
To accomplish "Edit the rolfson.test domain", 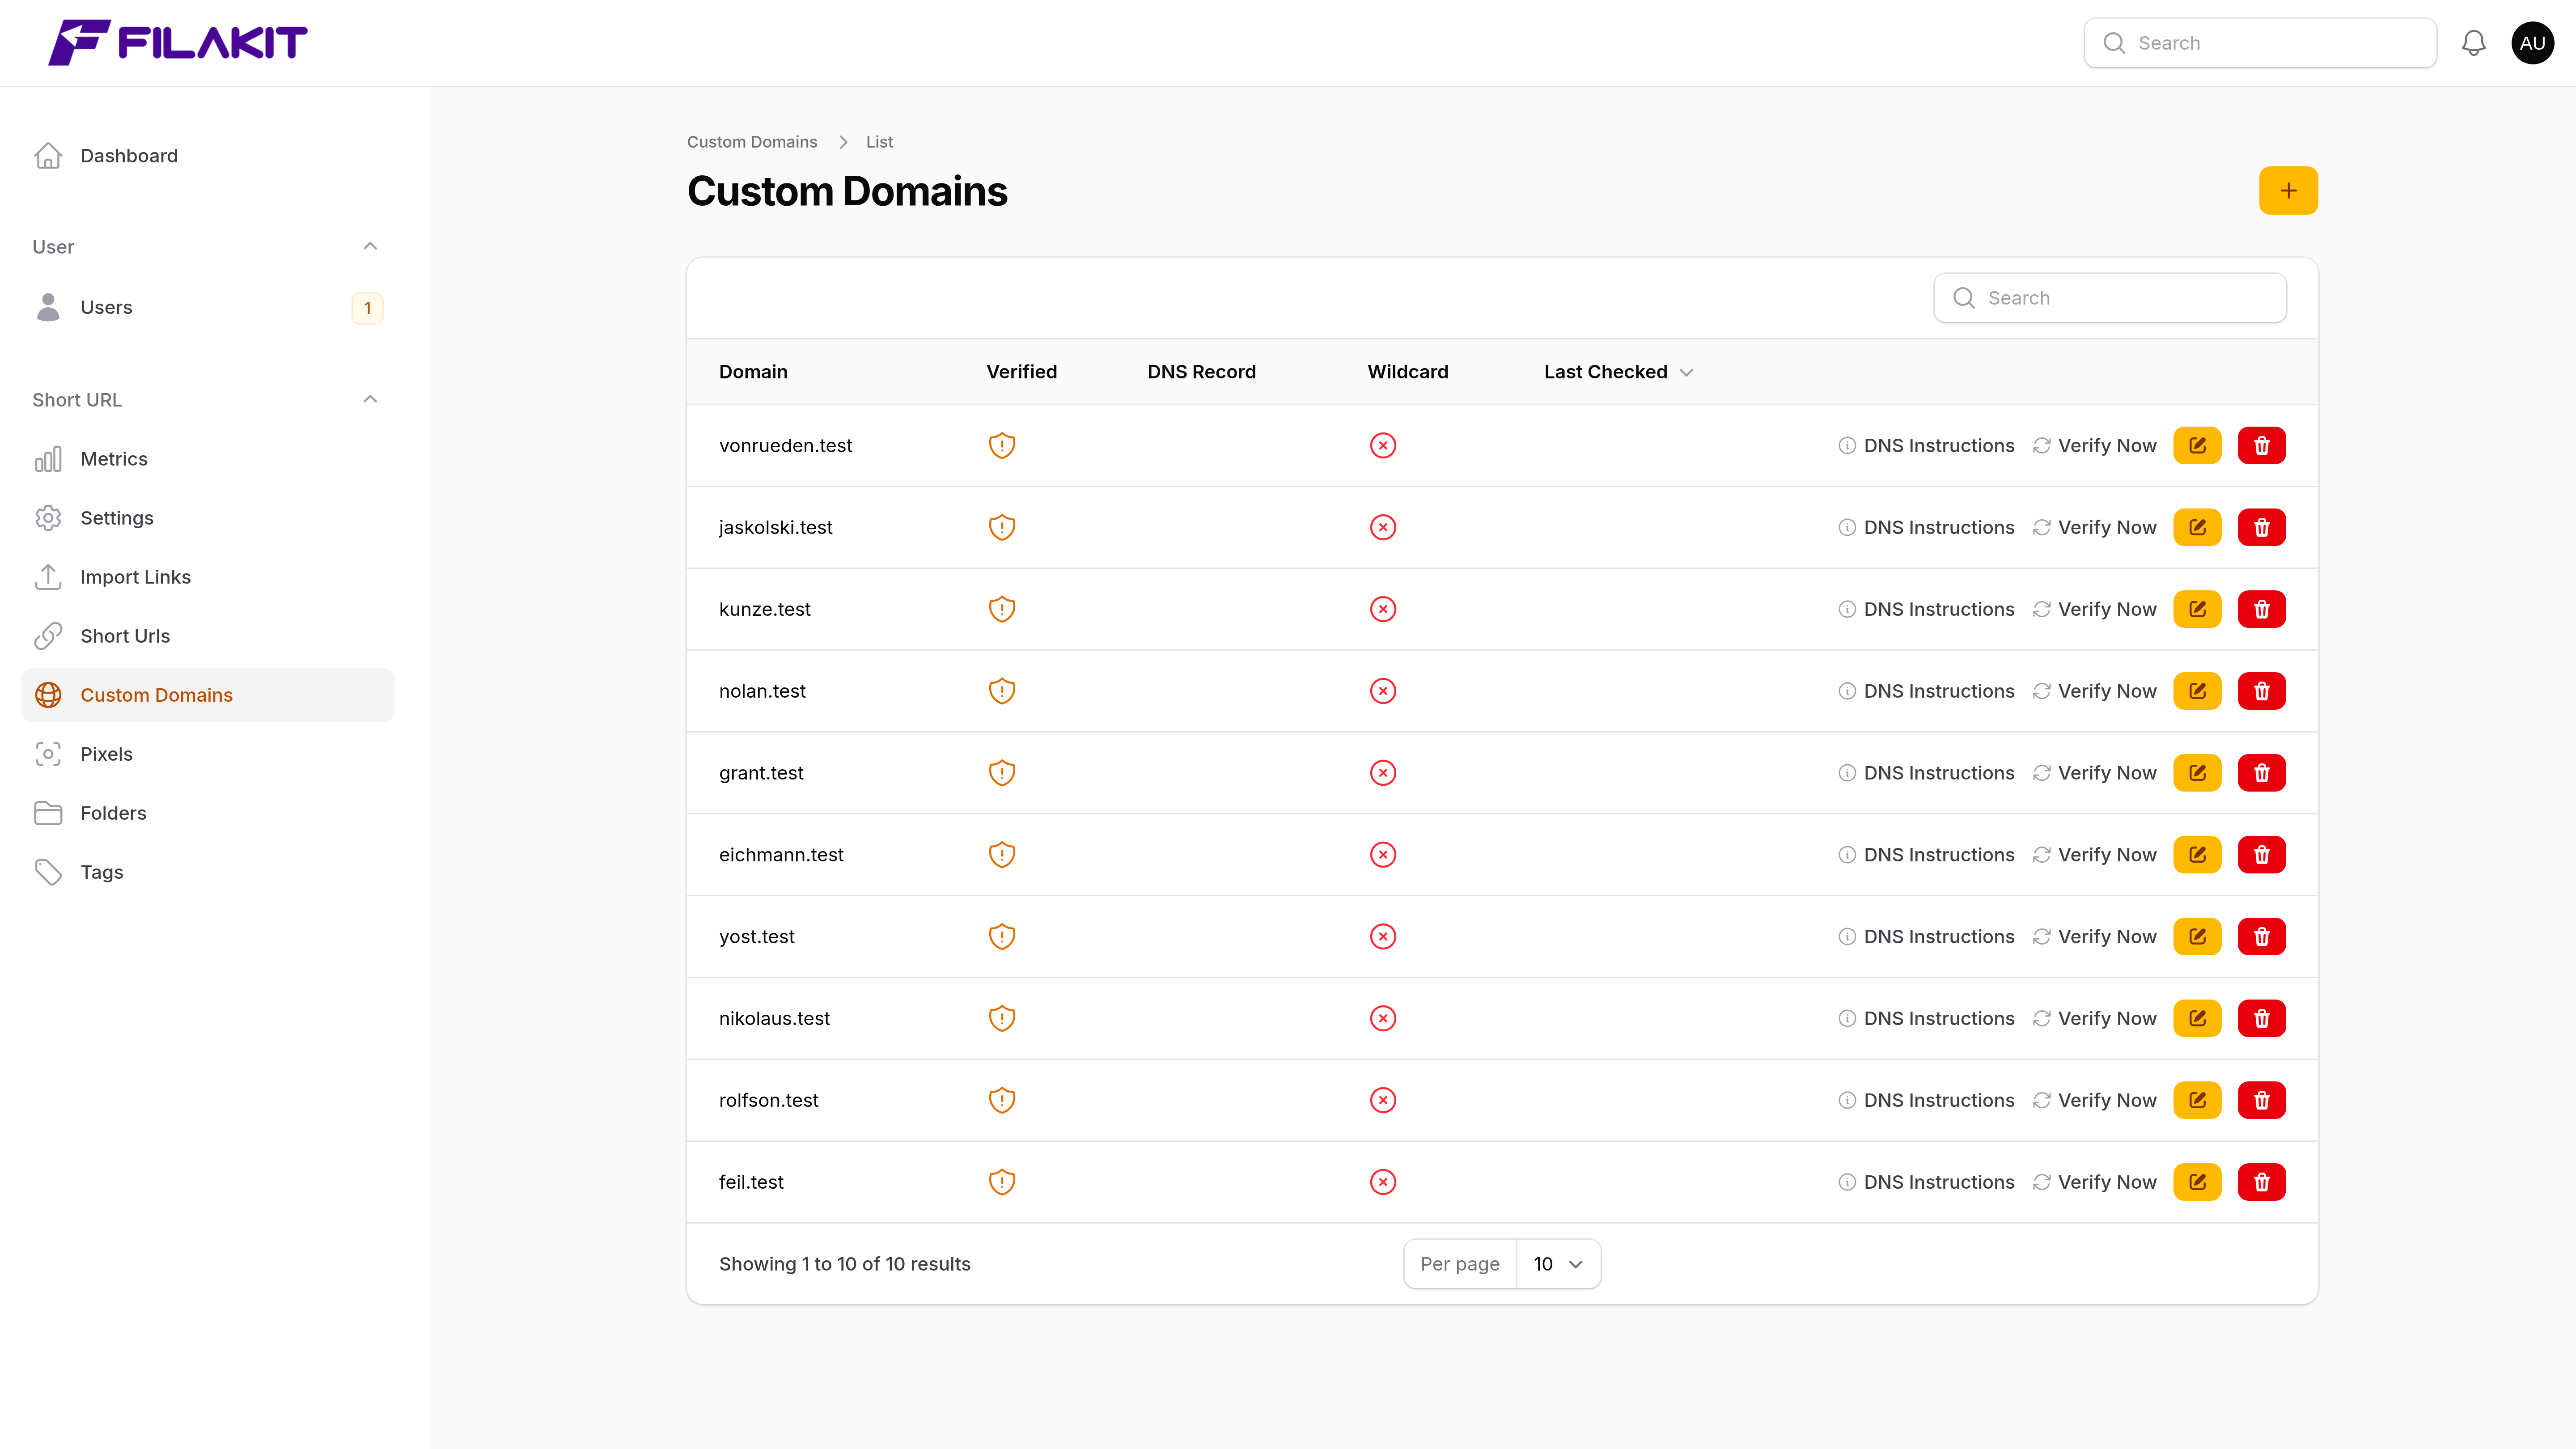I will (2197, 1100).
